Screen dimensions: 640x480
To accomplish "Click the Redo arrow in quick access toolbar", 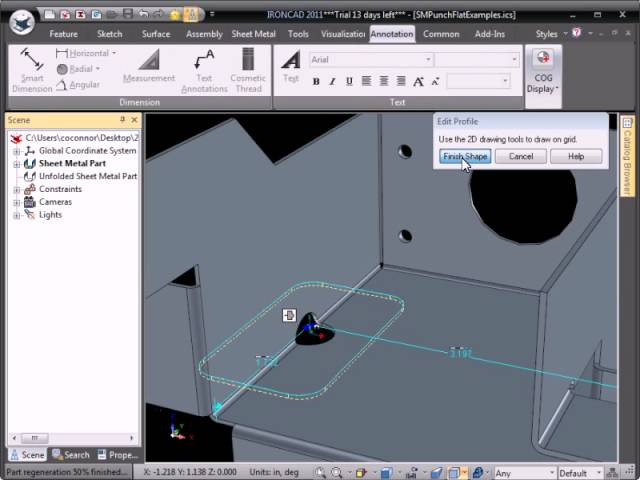I will (158, 14).
